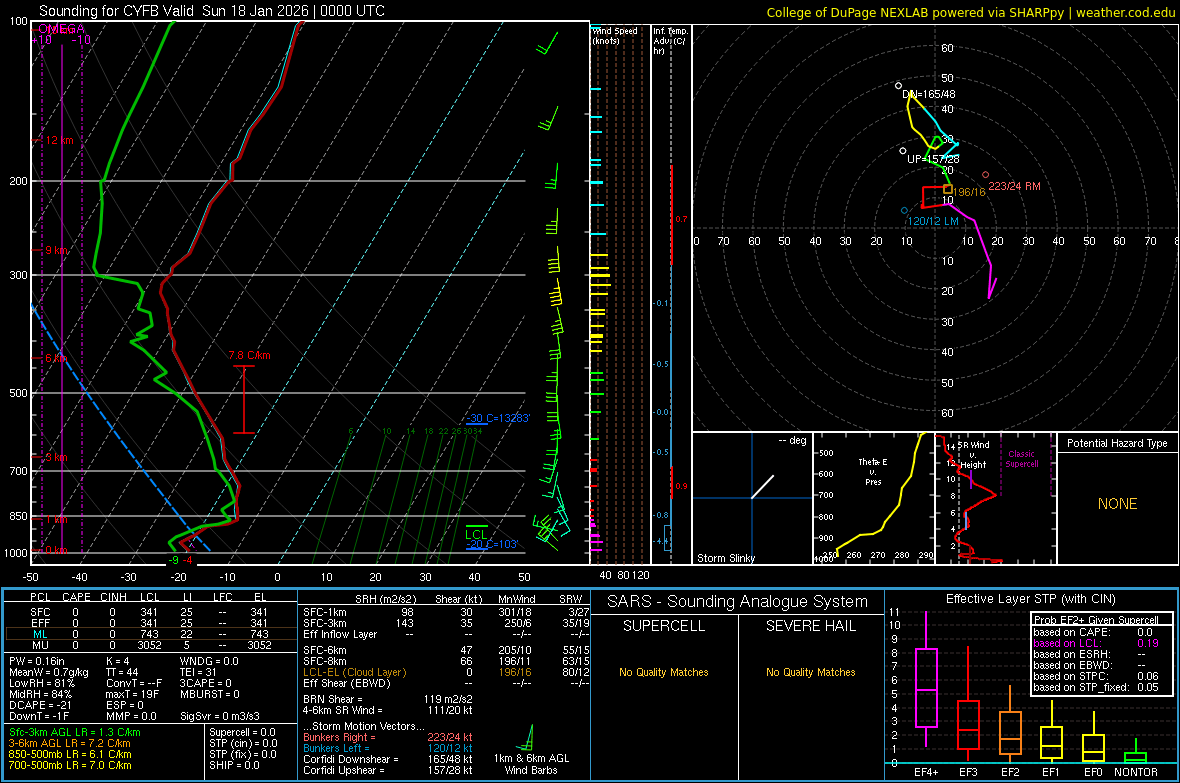
Task: Click the SUPERCELL column heading
Action: point(664,626)
